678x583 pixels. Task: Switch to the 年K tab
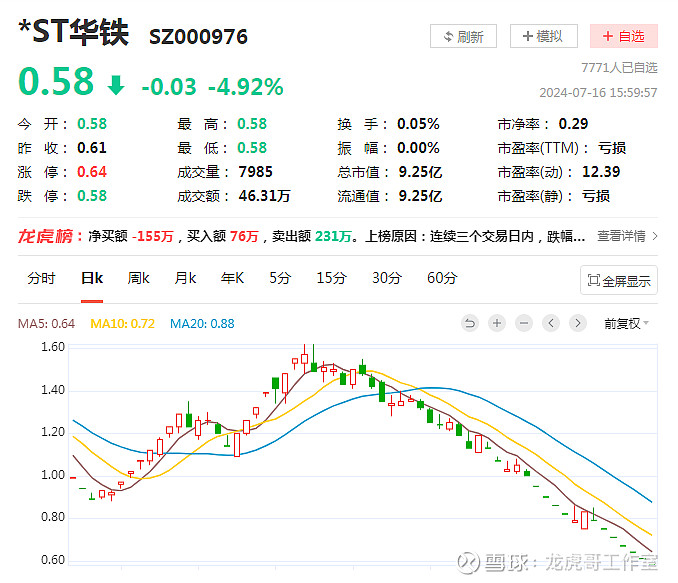point(232,278)
